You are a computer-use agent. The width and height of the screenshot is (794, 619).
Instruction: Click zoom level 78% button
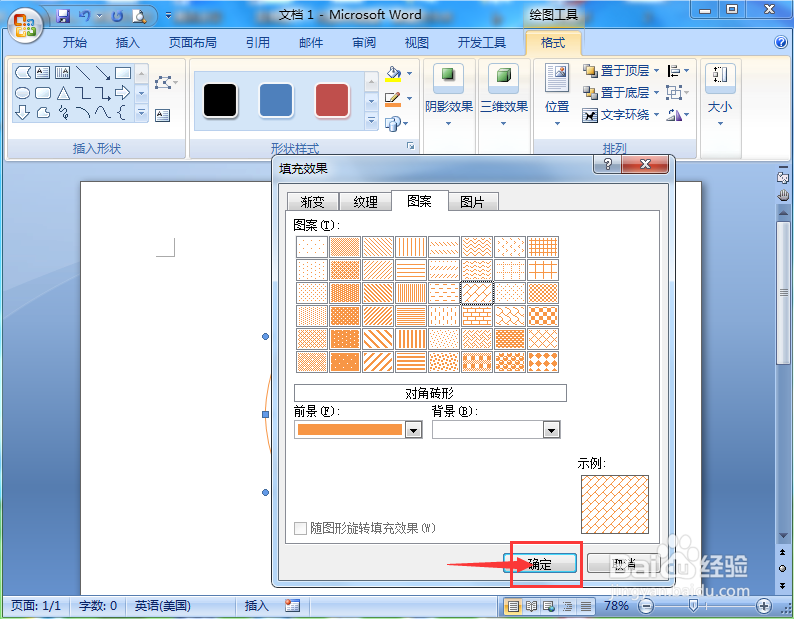616,606
